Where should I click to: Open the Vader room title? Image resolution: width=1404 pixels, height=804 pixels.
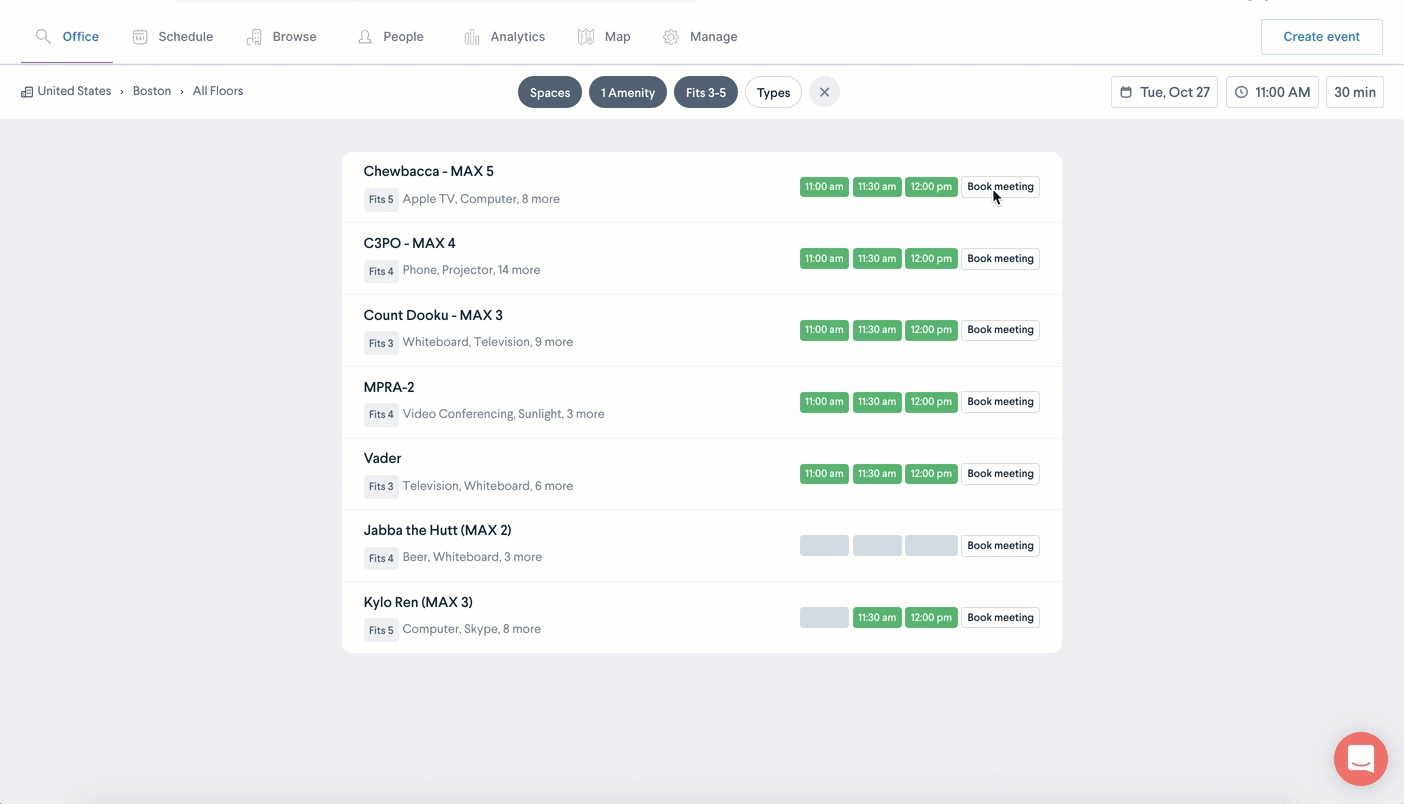tap(382, 459)
